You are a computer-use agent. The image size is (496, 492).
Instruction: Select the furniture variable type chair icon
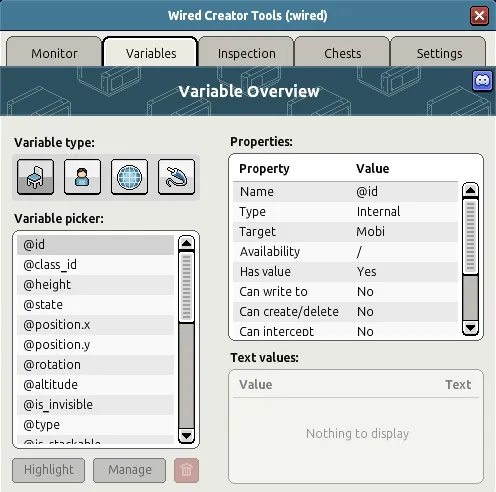(35, 177)
